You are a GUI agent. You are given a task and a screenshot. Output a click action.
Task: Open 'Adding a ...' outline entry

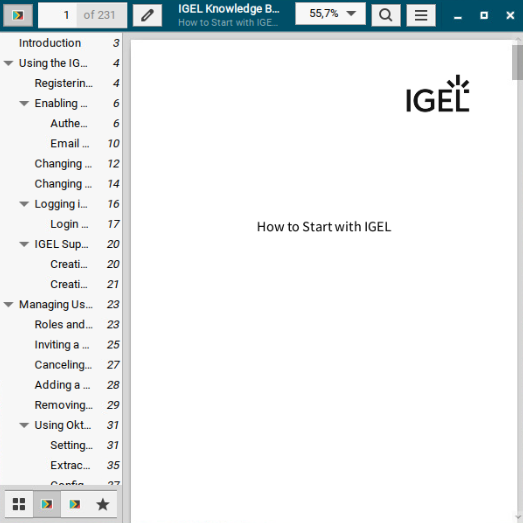pos(62,385)
